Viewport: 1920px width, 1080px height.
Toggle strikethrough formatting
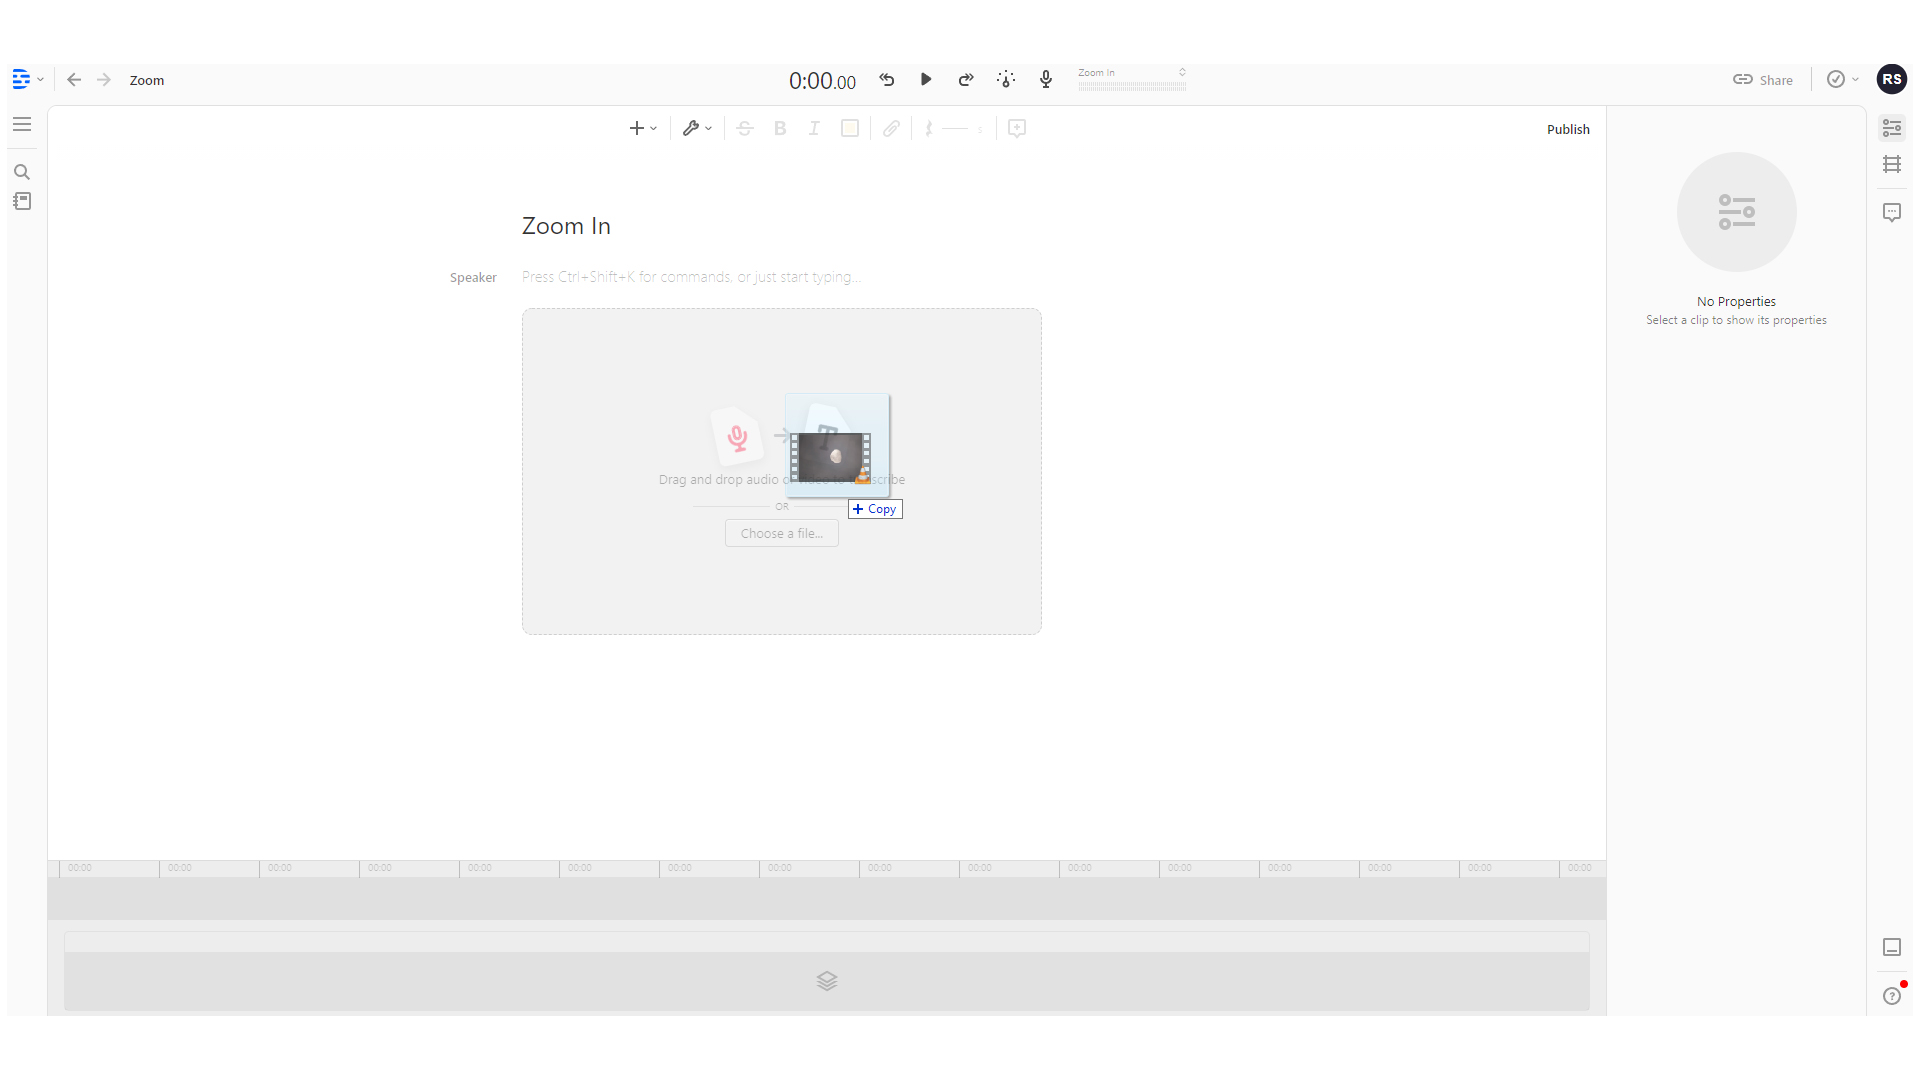[744, 128]
